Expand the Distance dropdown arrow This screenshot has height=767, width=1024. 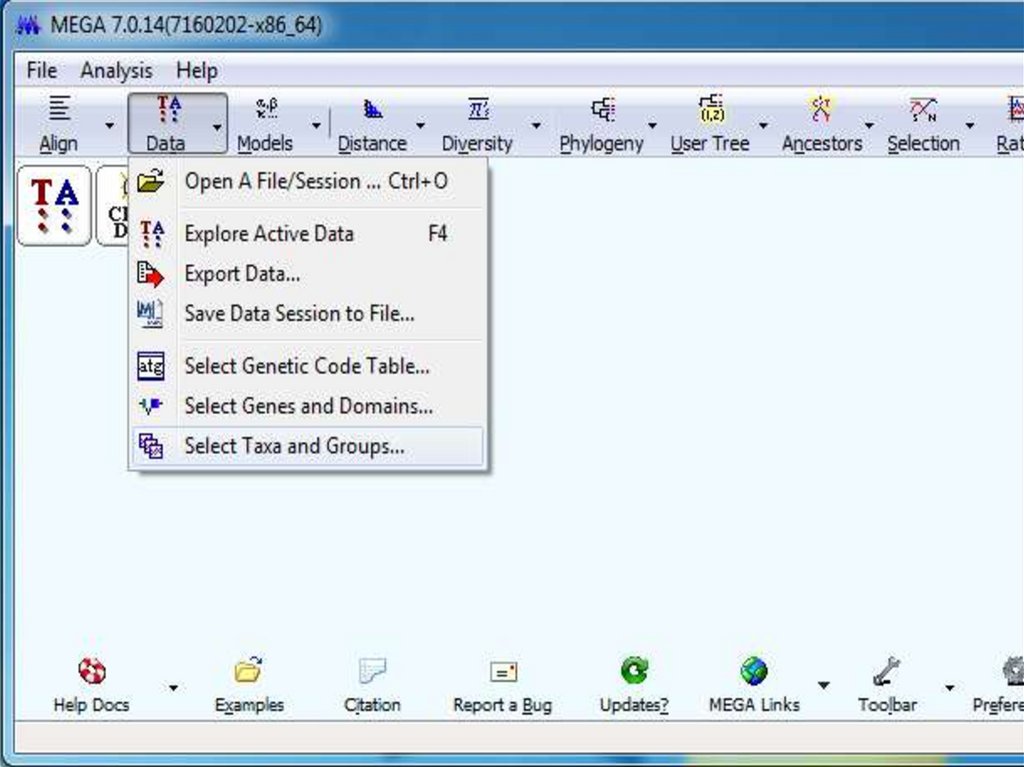(x=420, y=125)
